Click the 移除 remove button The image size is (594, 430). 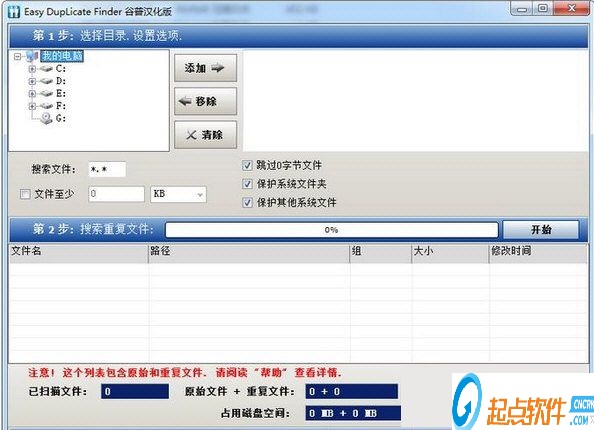point(205,101)
